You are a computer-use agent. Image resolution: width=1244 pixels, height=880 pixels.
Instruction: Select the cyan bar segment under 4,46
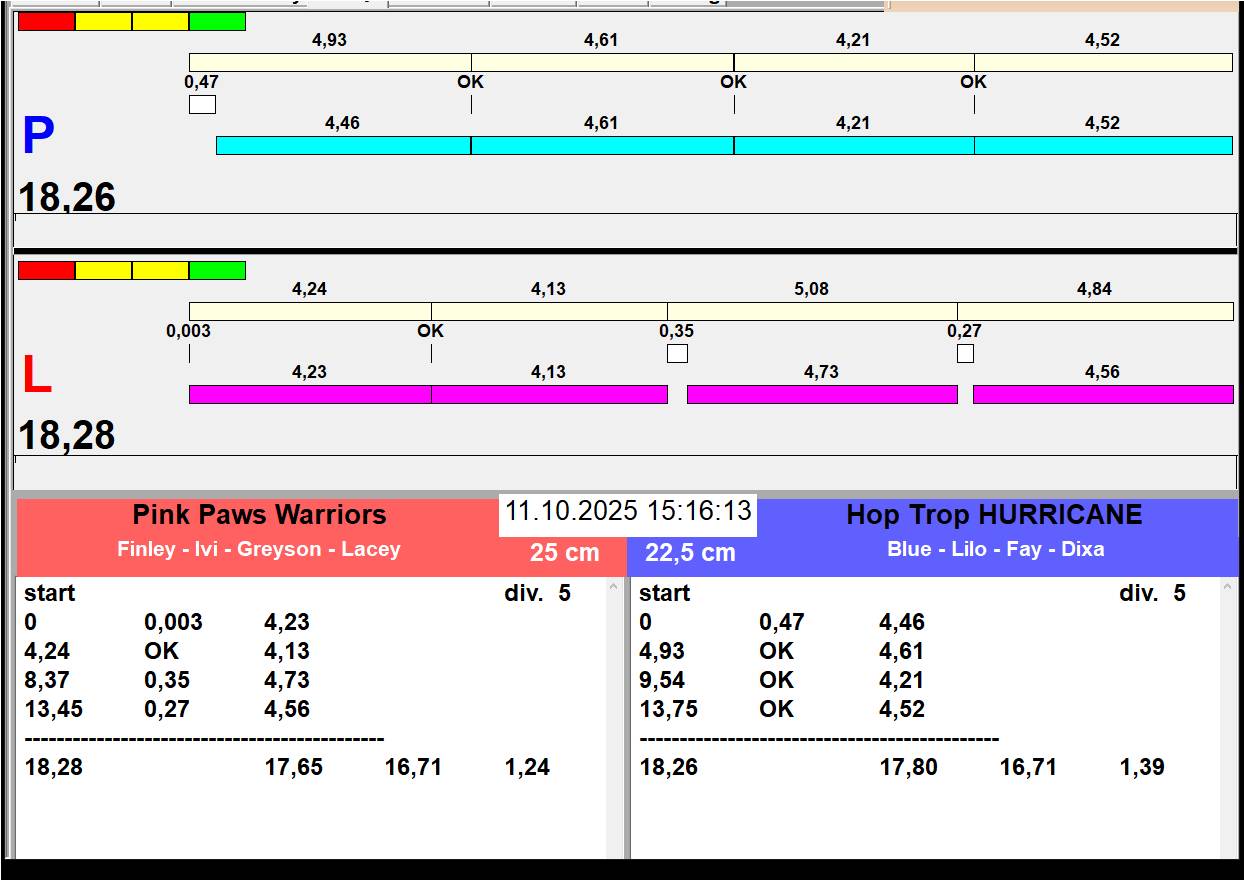343,145
